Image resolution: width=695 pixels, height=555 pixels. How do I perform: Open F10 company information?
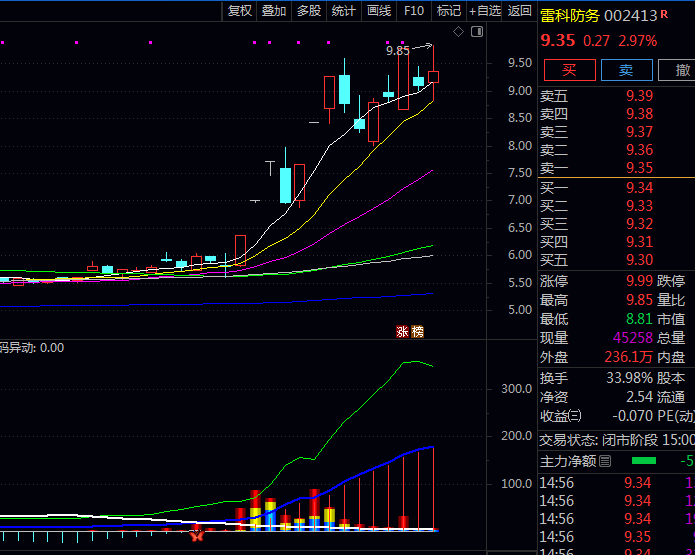413,11
